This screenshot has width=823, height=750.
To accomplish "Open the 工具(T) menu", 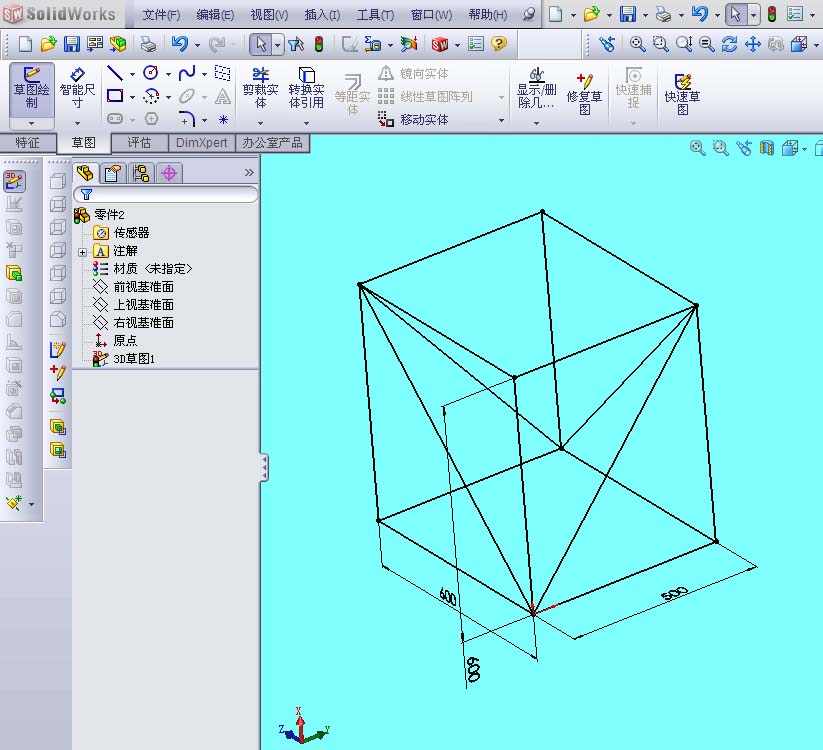I will click(x=375, y=15).
